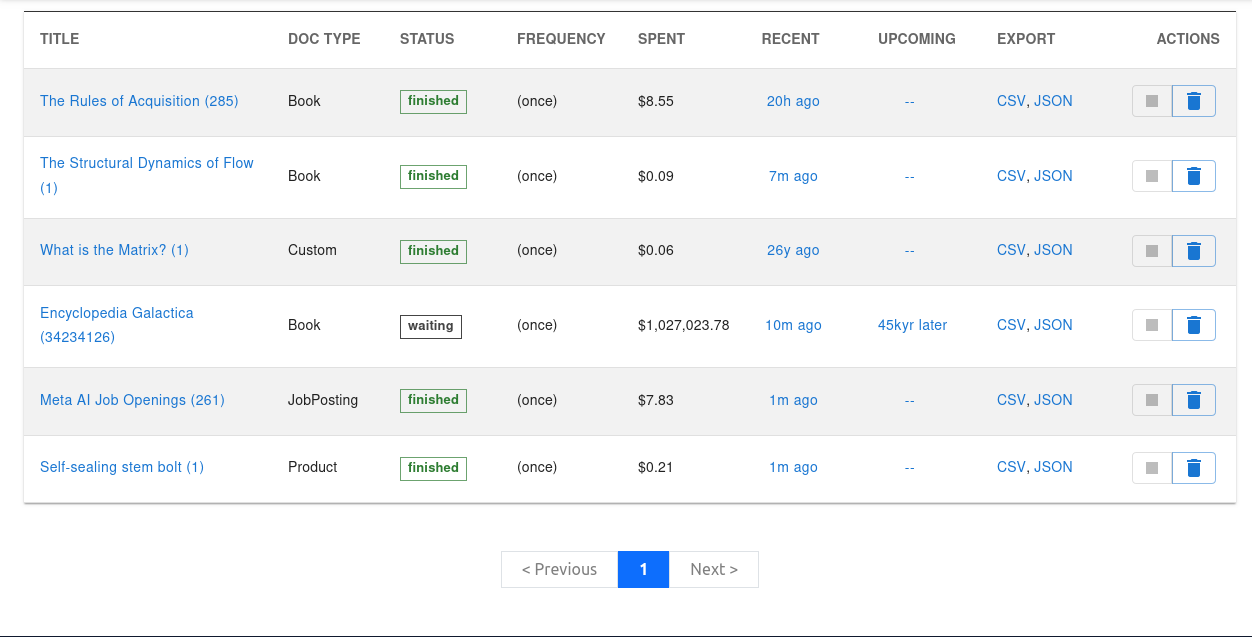
Task: Open "Meta AI Job Openings (261)" details
Action: click(x=132, y=399)
